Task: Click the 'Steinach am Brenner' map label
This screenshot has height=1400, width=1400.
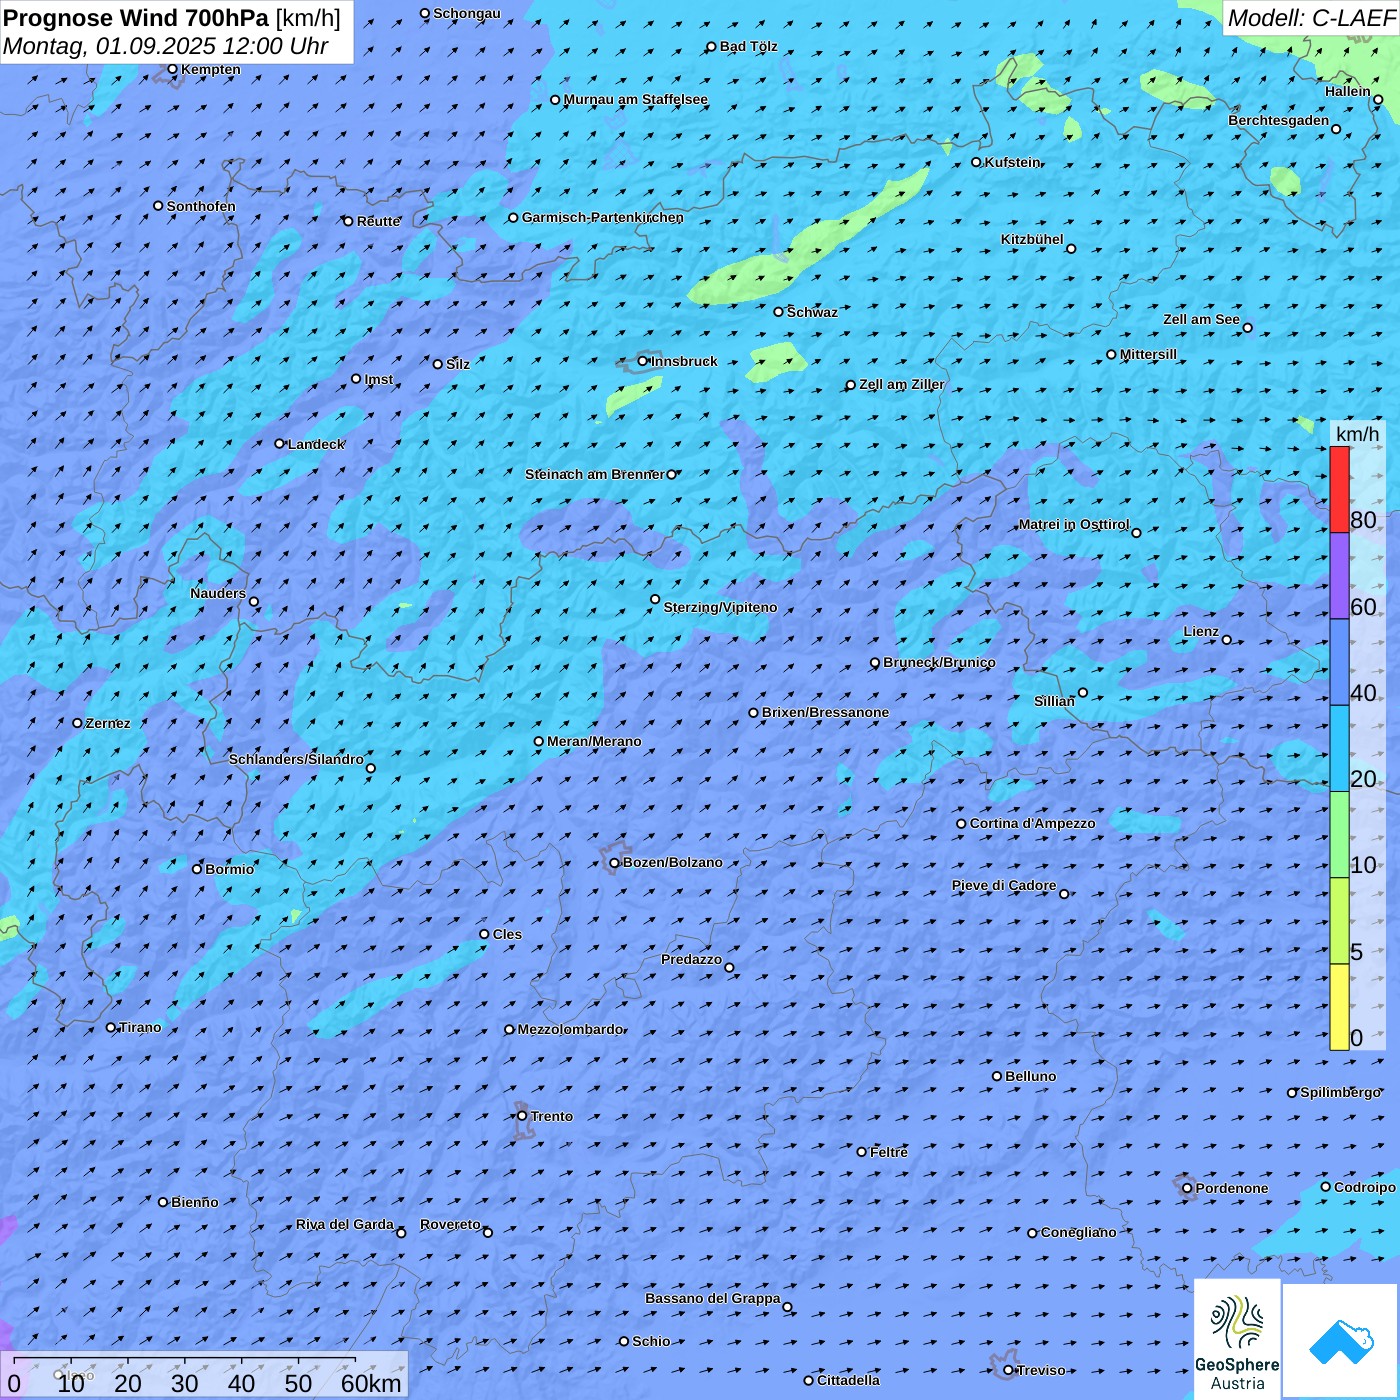Action: [594, 474]
